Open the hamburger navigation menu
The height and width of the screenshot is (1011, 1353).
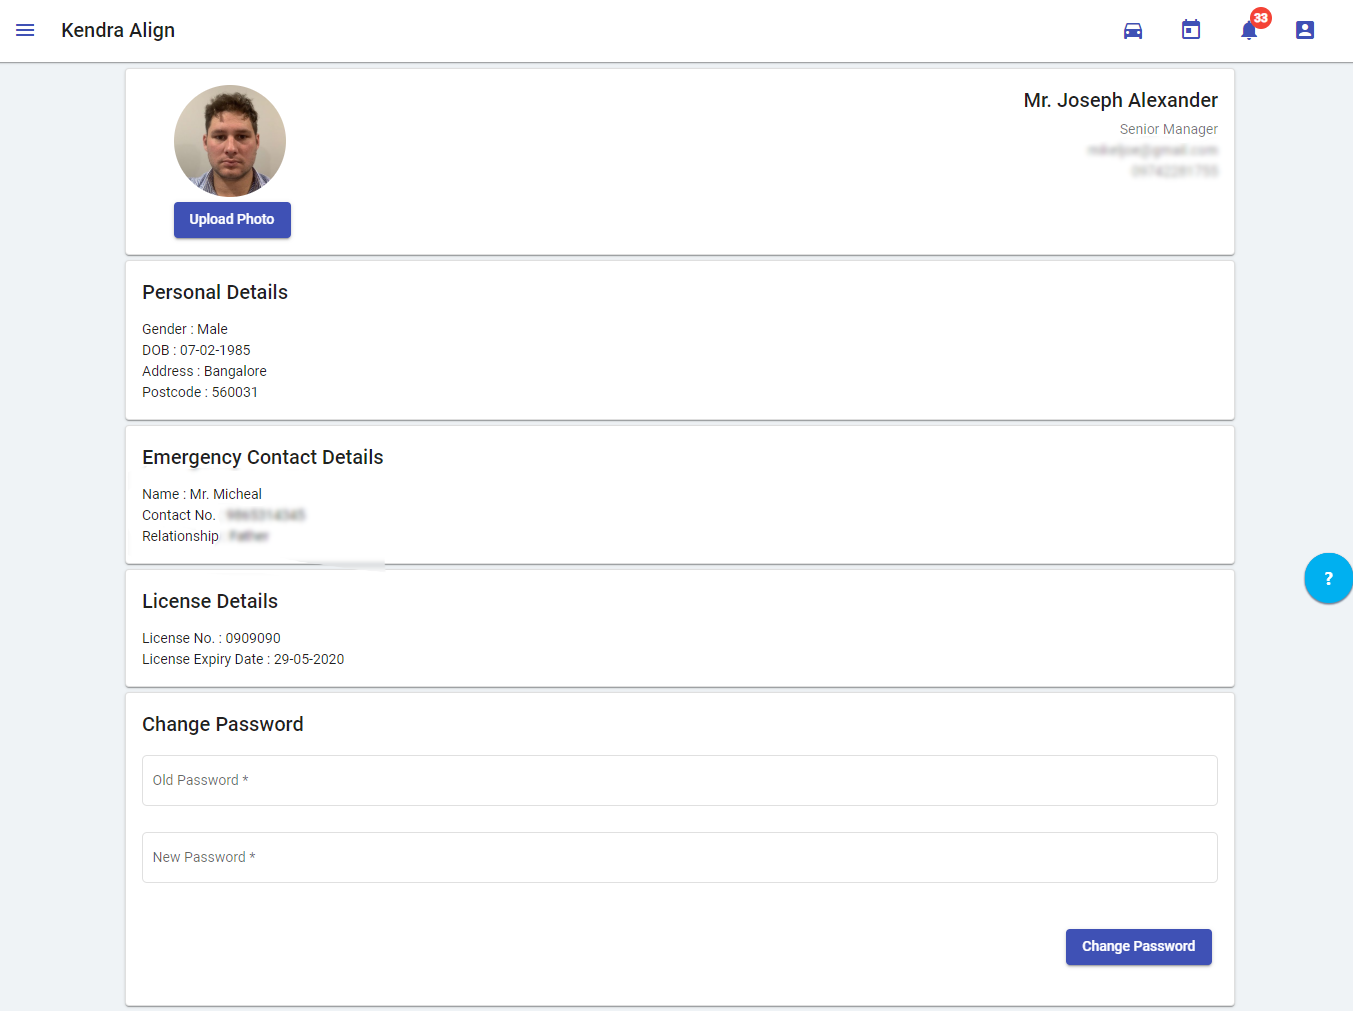tap(25, 30)
